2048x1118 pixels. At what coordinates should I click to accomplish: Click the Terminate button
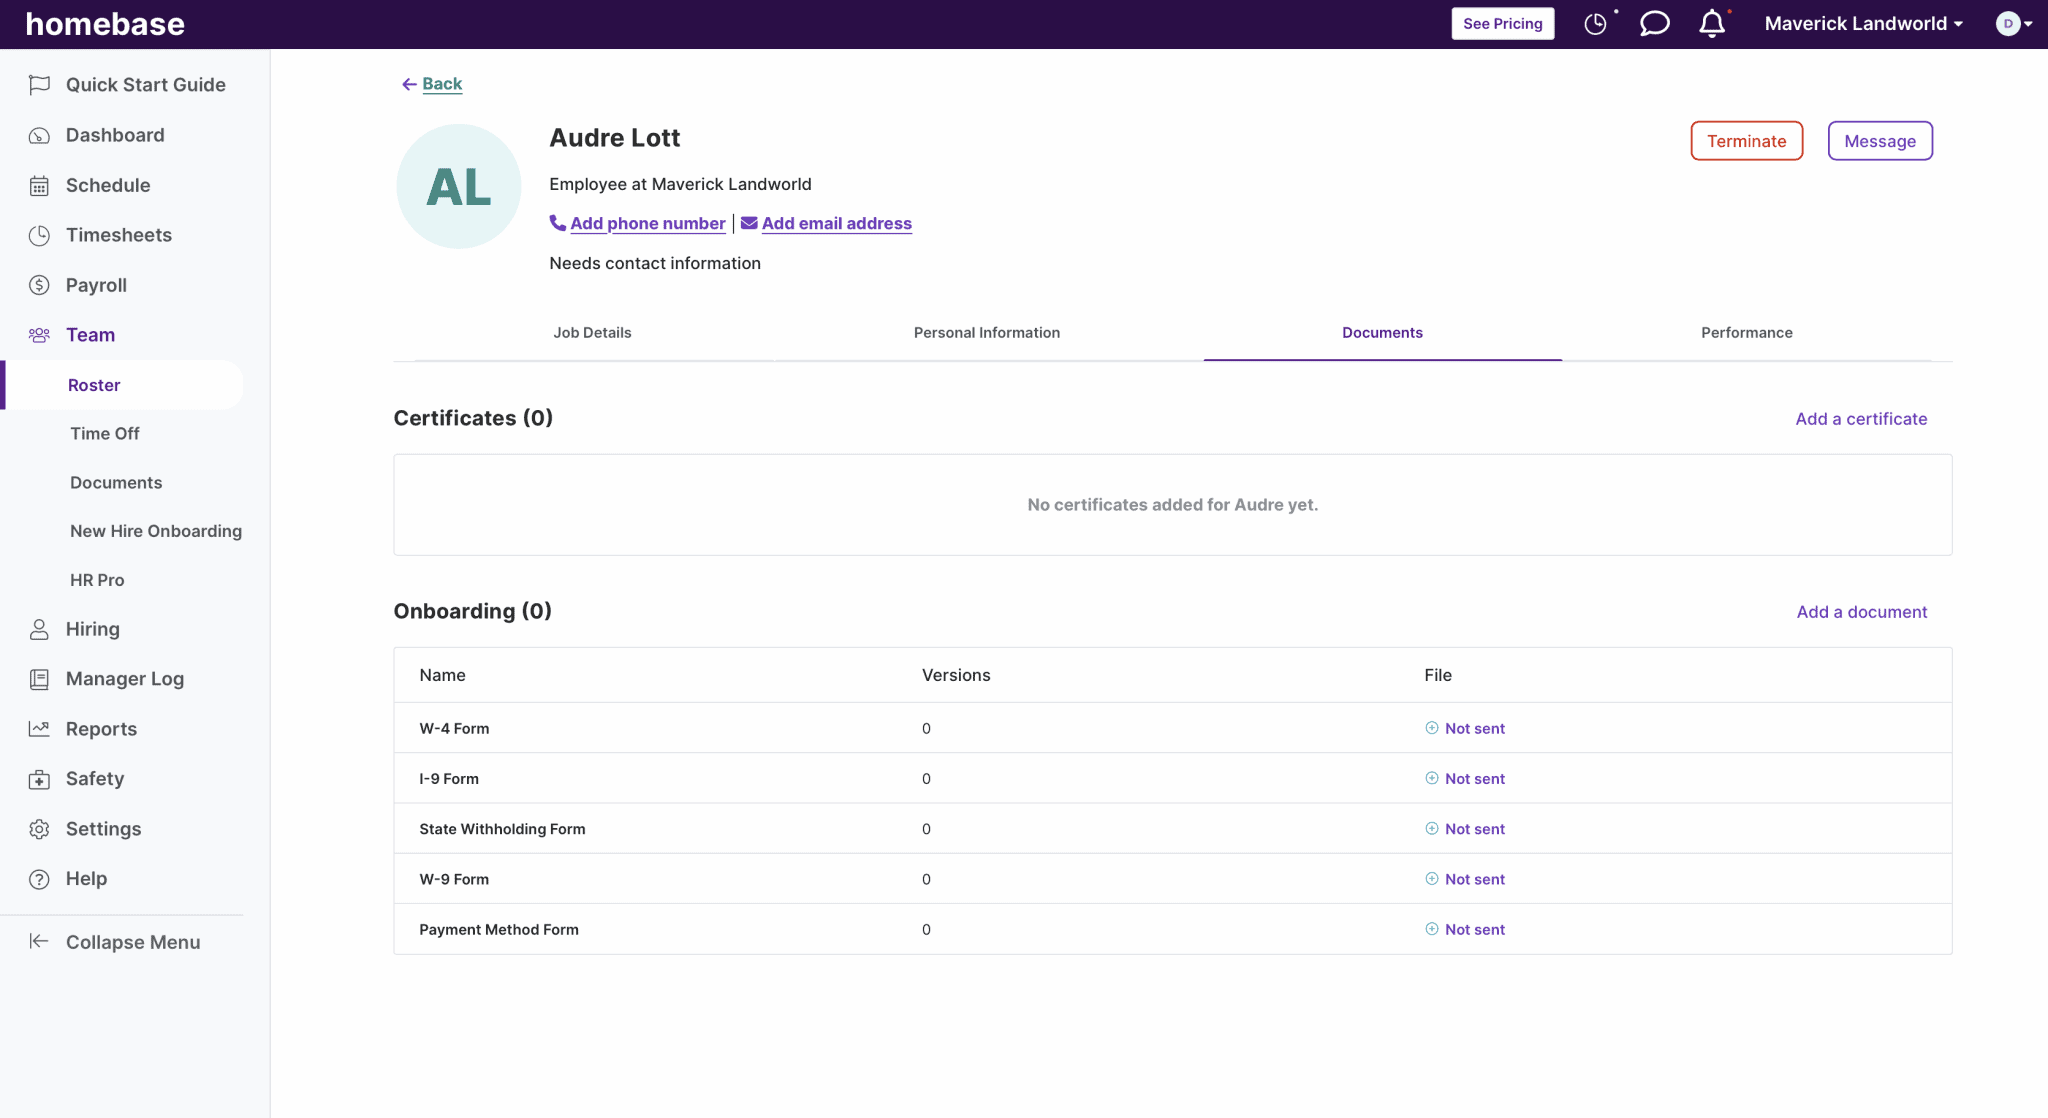[x=1746, y=140]
